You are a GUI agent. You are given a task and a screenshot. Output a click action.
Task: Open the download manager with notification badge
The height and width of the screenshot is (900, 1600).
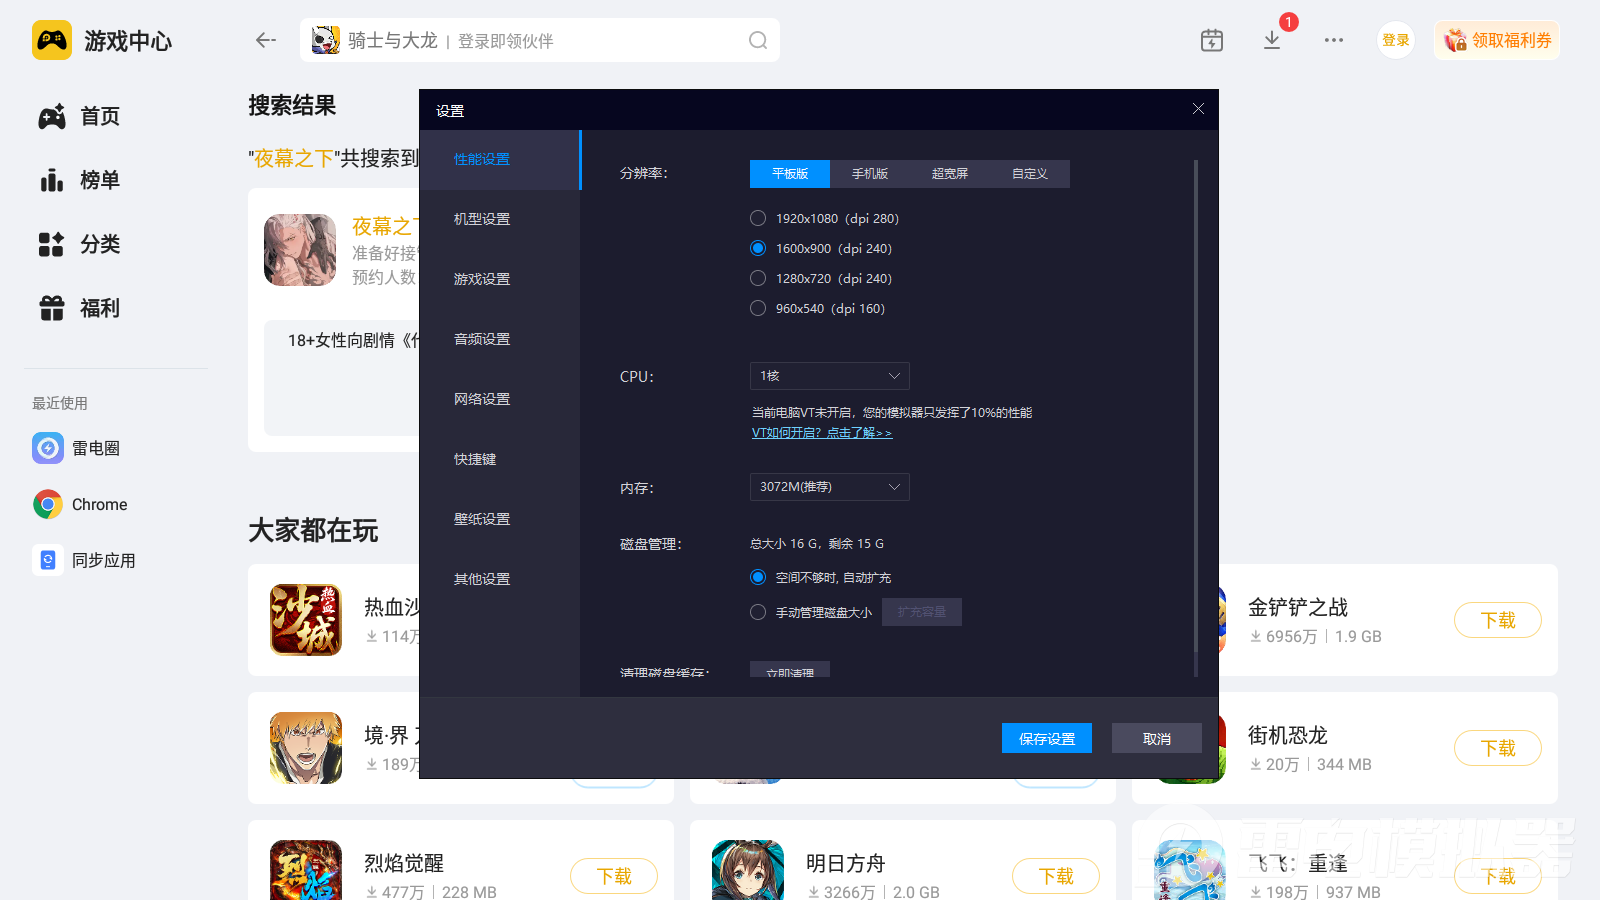click(1272, 40)
